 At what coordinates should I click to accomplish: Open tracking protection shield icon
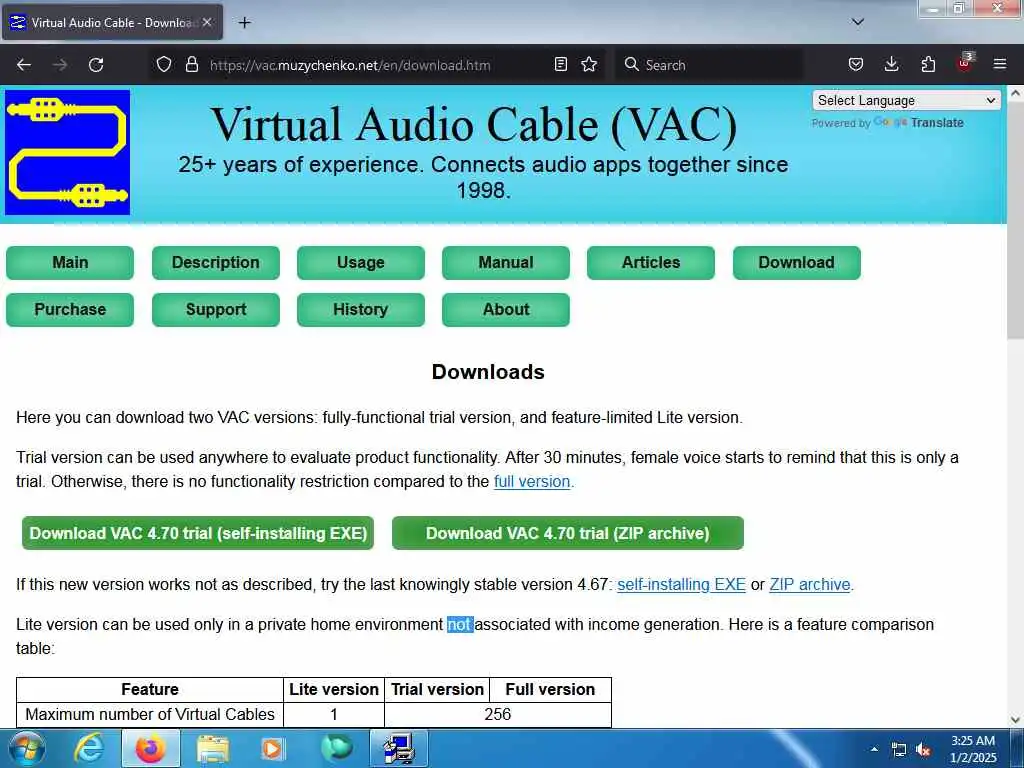pos(164,65)
